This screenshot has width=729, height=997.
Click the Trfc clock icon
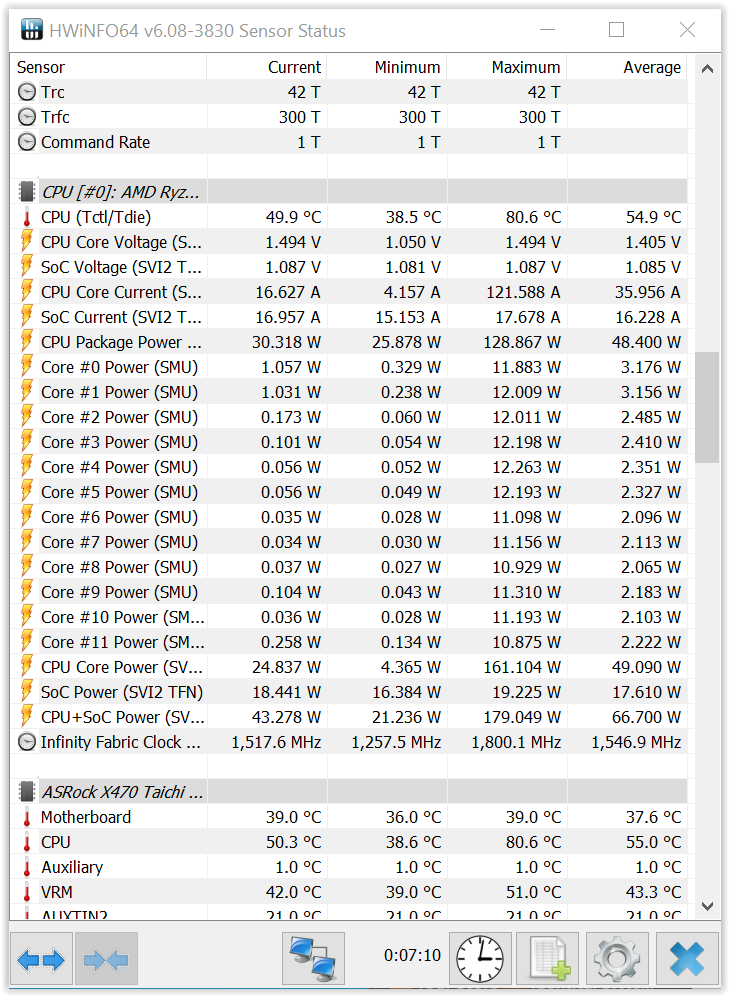(27, 117)
